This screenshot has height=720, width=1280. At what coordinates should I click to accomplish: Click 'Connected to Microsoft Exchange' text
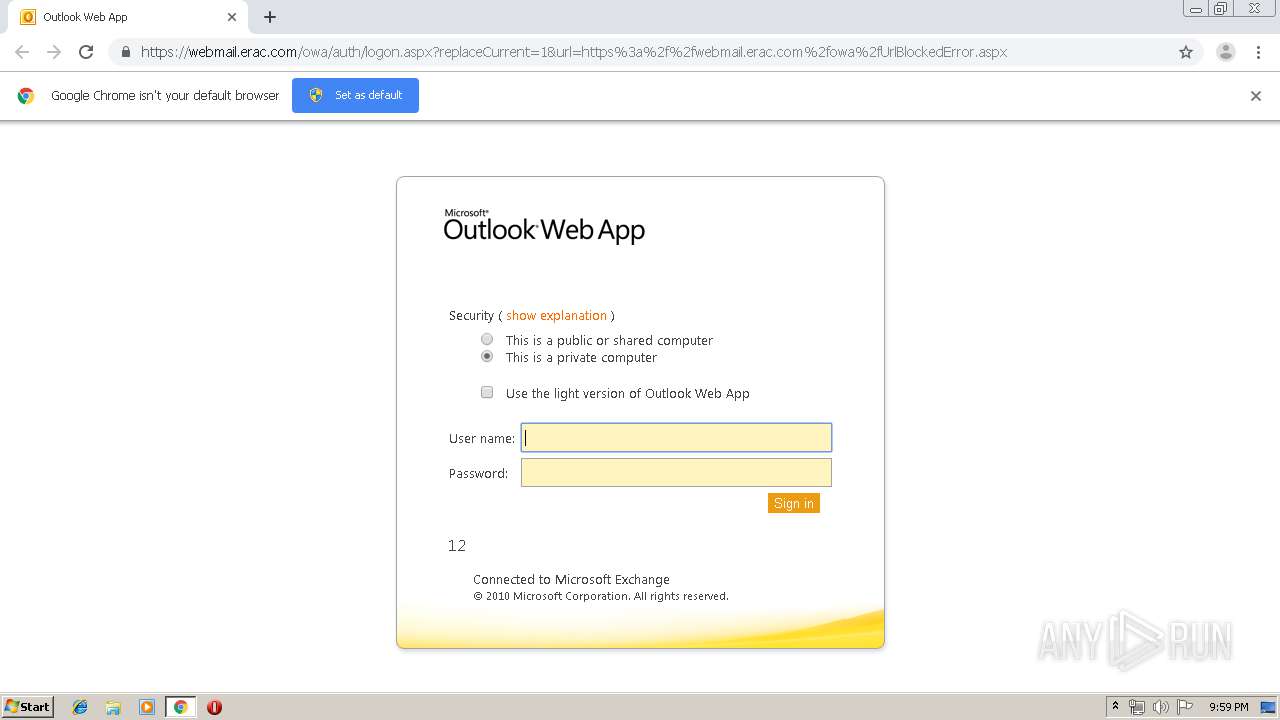coord(571,579)
